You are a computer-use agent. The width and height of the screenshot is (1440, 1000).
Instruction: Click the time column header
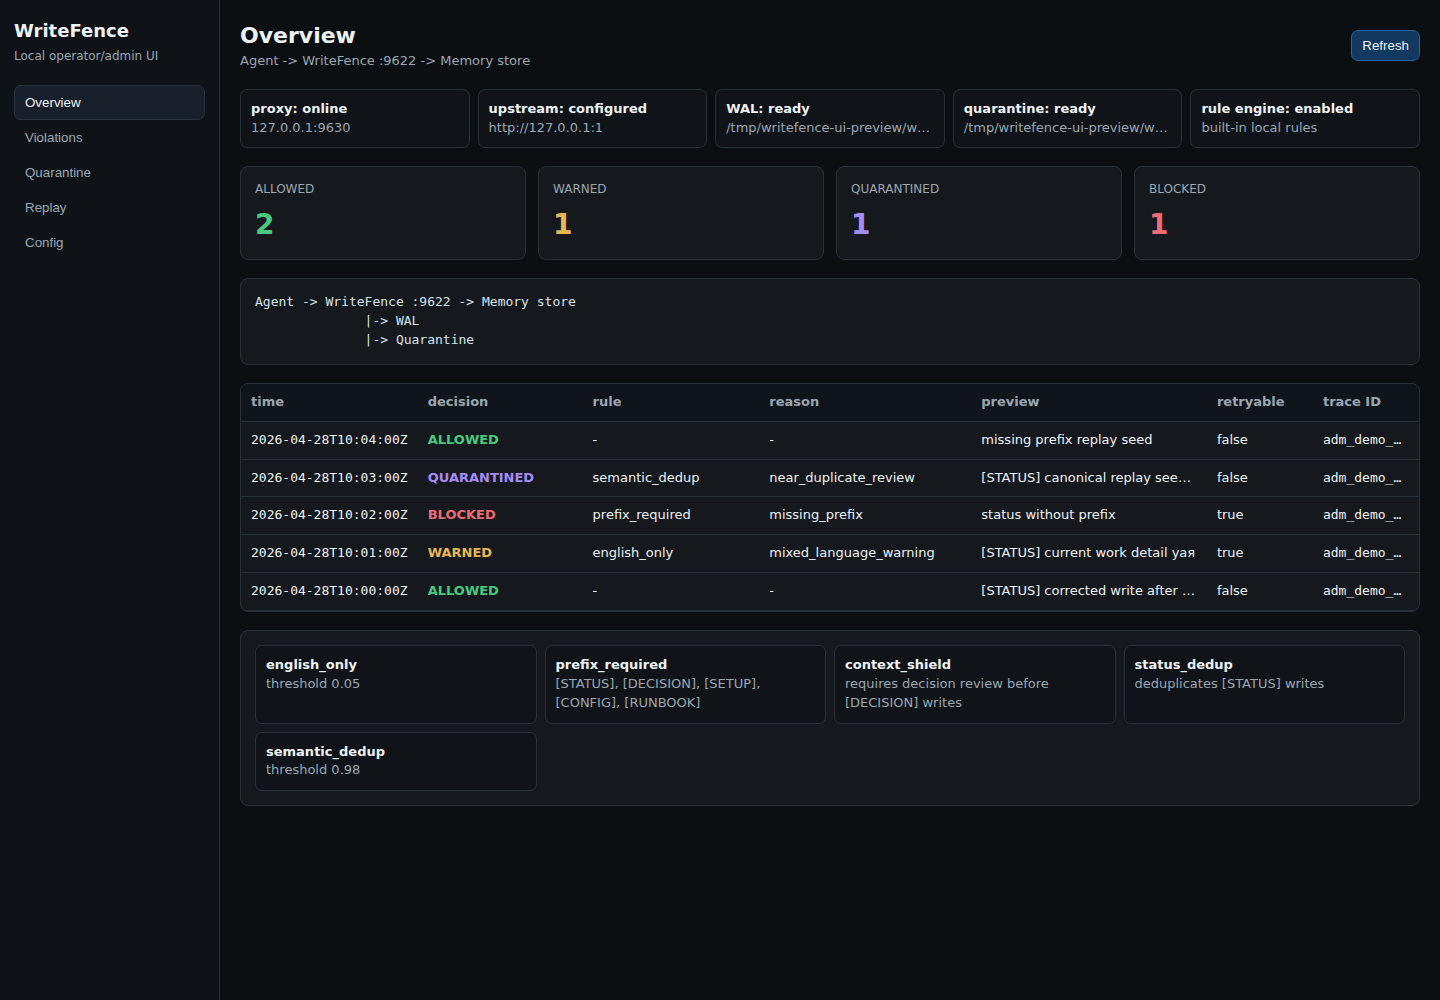pos(267,401)
